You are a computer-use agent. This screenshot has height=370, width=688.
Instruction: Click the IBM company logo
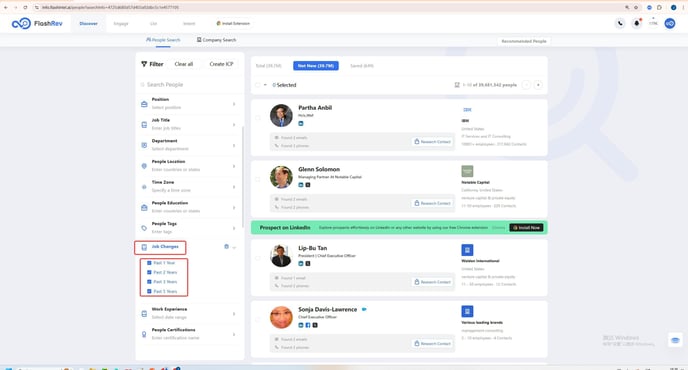467,110
